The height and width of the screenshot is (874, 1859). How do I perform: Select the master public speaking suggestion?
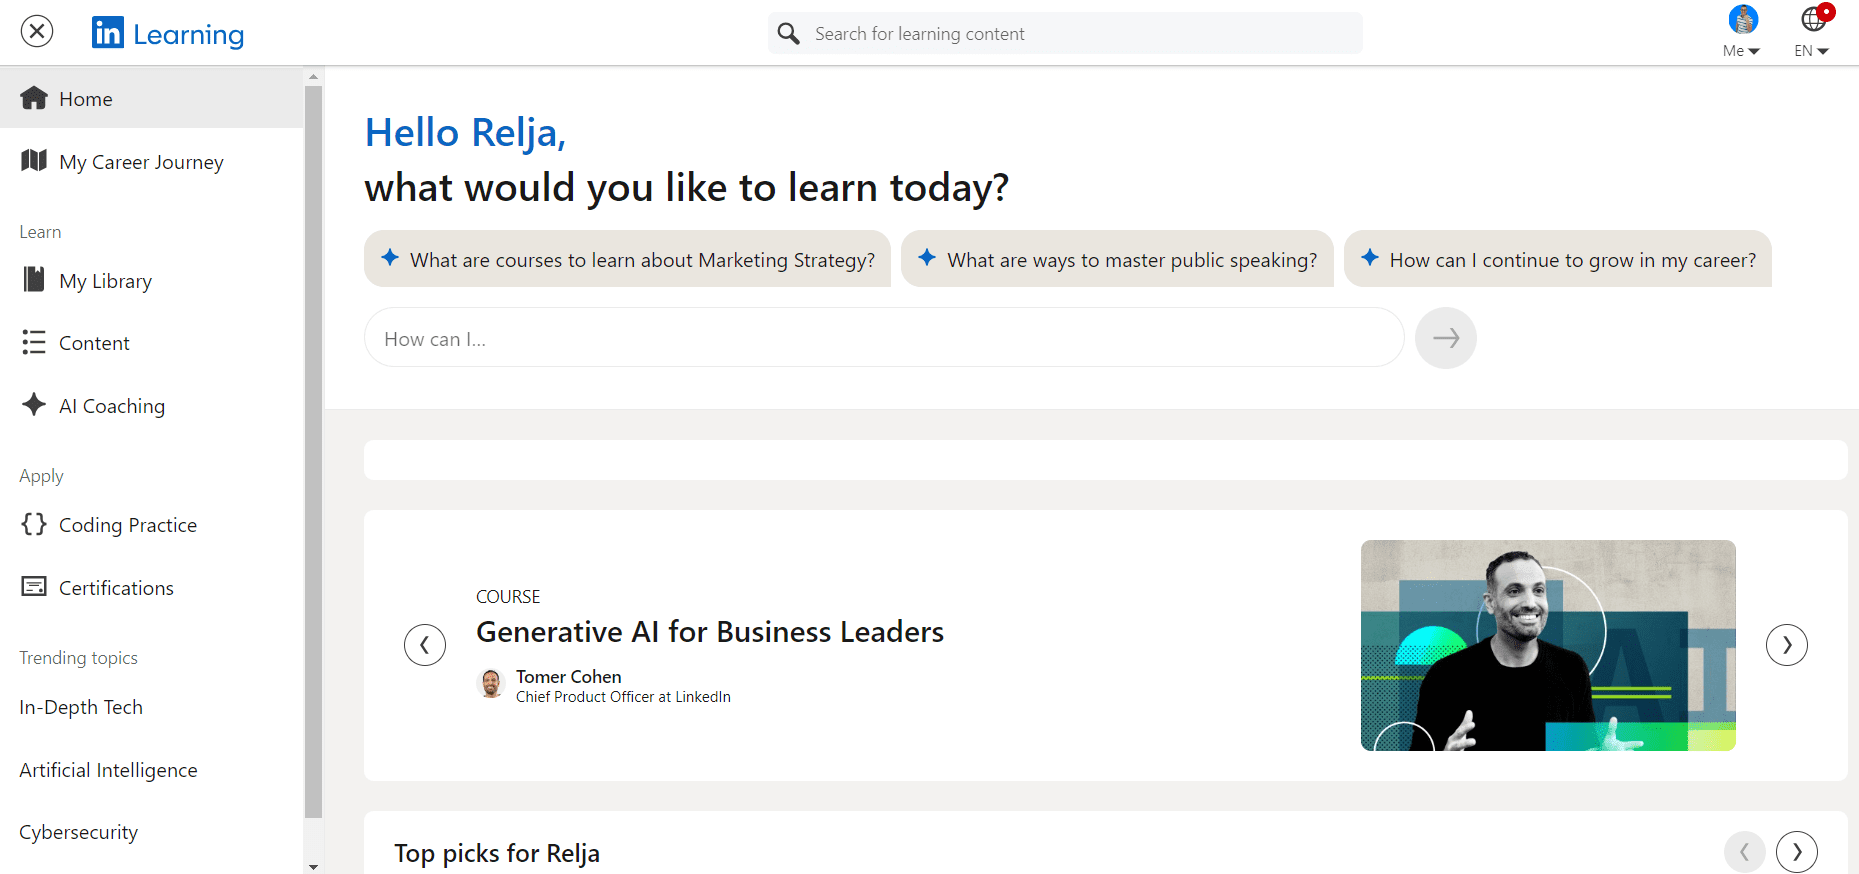1117,259
